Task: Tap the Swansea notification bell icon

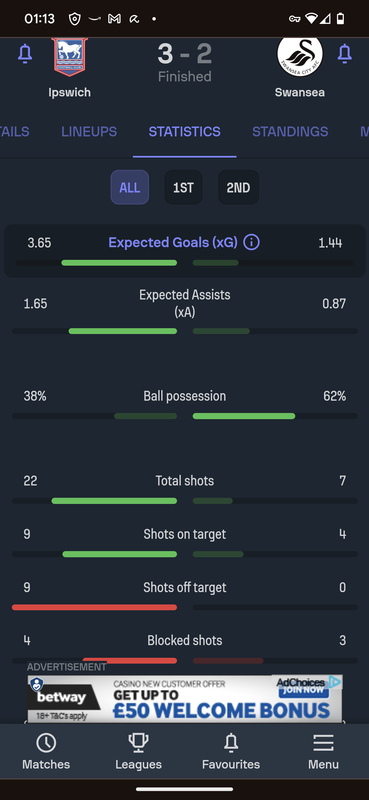Action: click(345, 54)
